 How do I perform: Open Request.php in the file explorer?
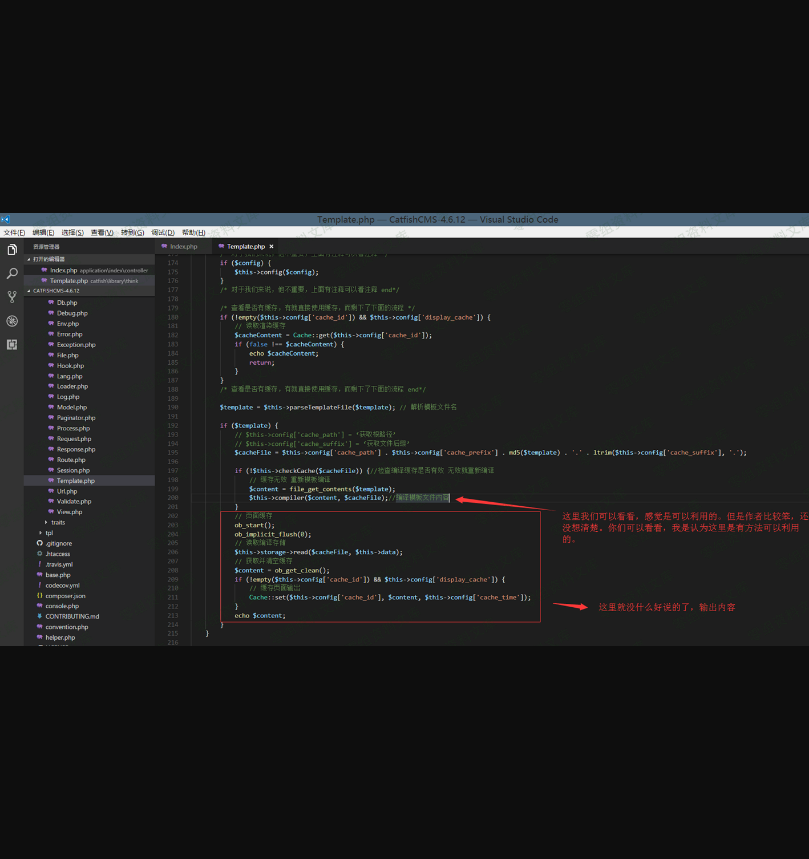[73, 439]
